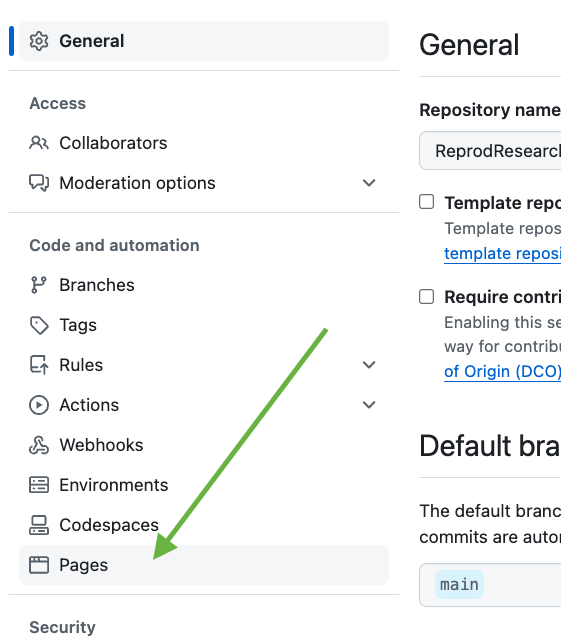The image size is (561, 642).
Task: Click the Moderation options comment icon
Action: (x=39, y=183)
